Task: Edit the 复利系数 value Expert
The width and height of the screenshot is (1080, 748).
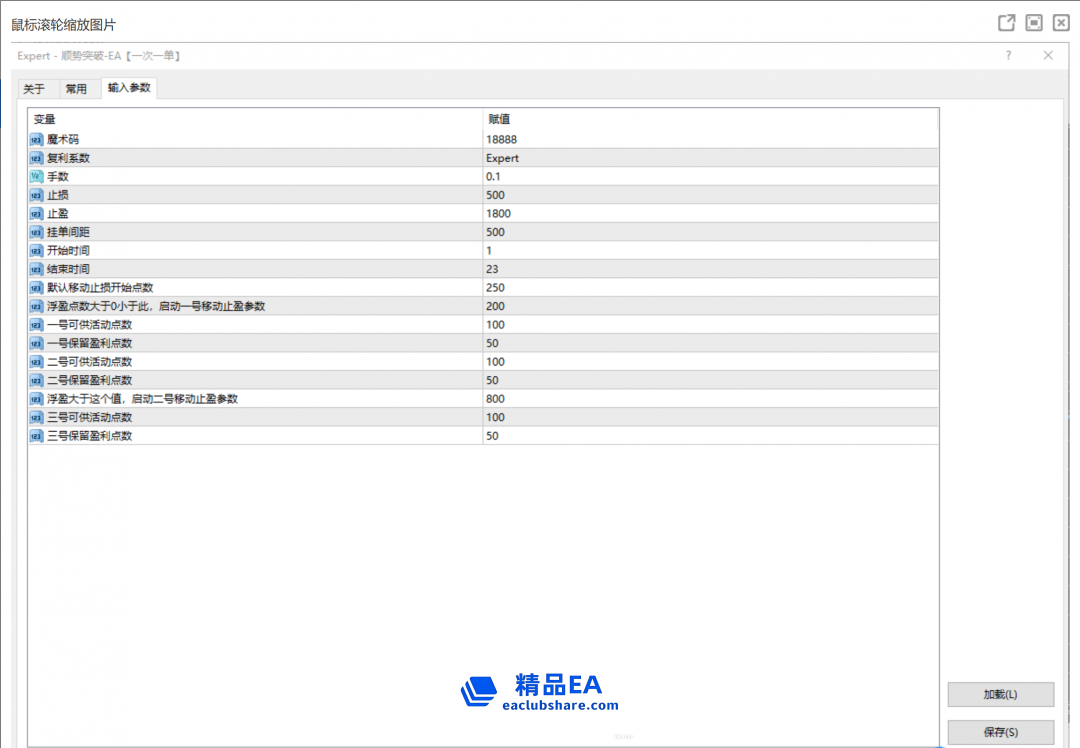Action: click(x=502, y=158)
